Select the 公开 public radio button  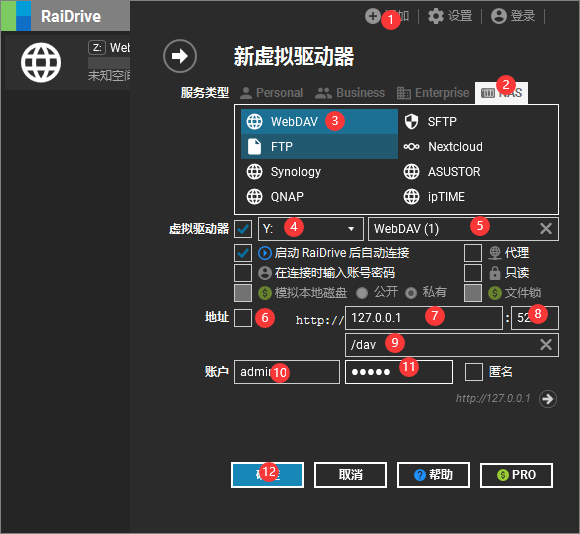362,293
